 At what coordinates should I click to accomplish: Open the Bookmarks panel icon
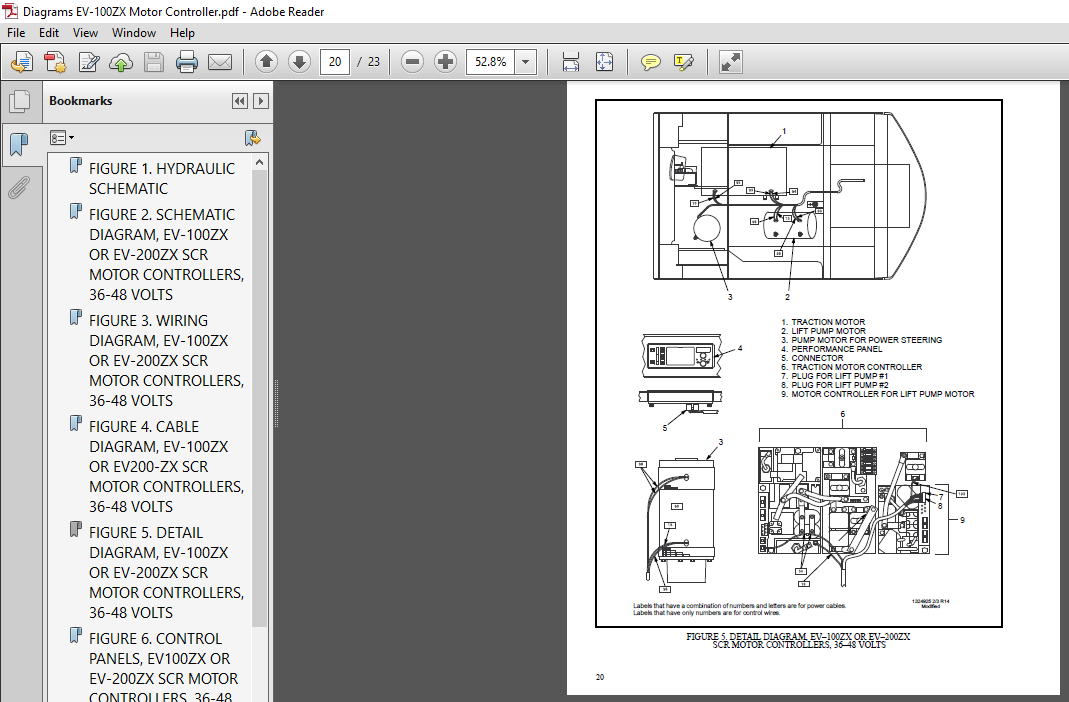point(20,144)
